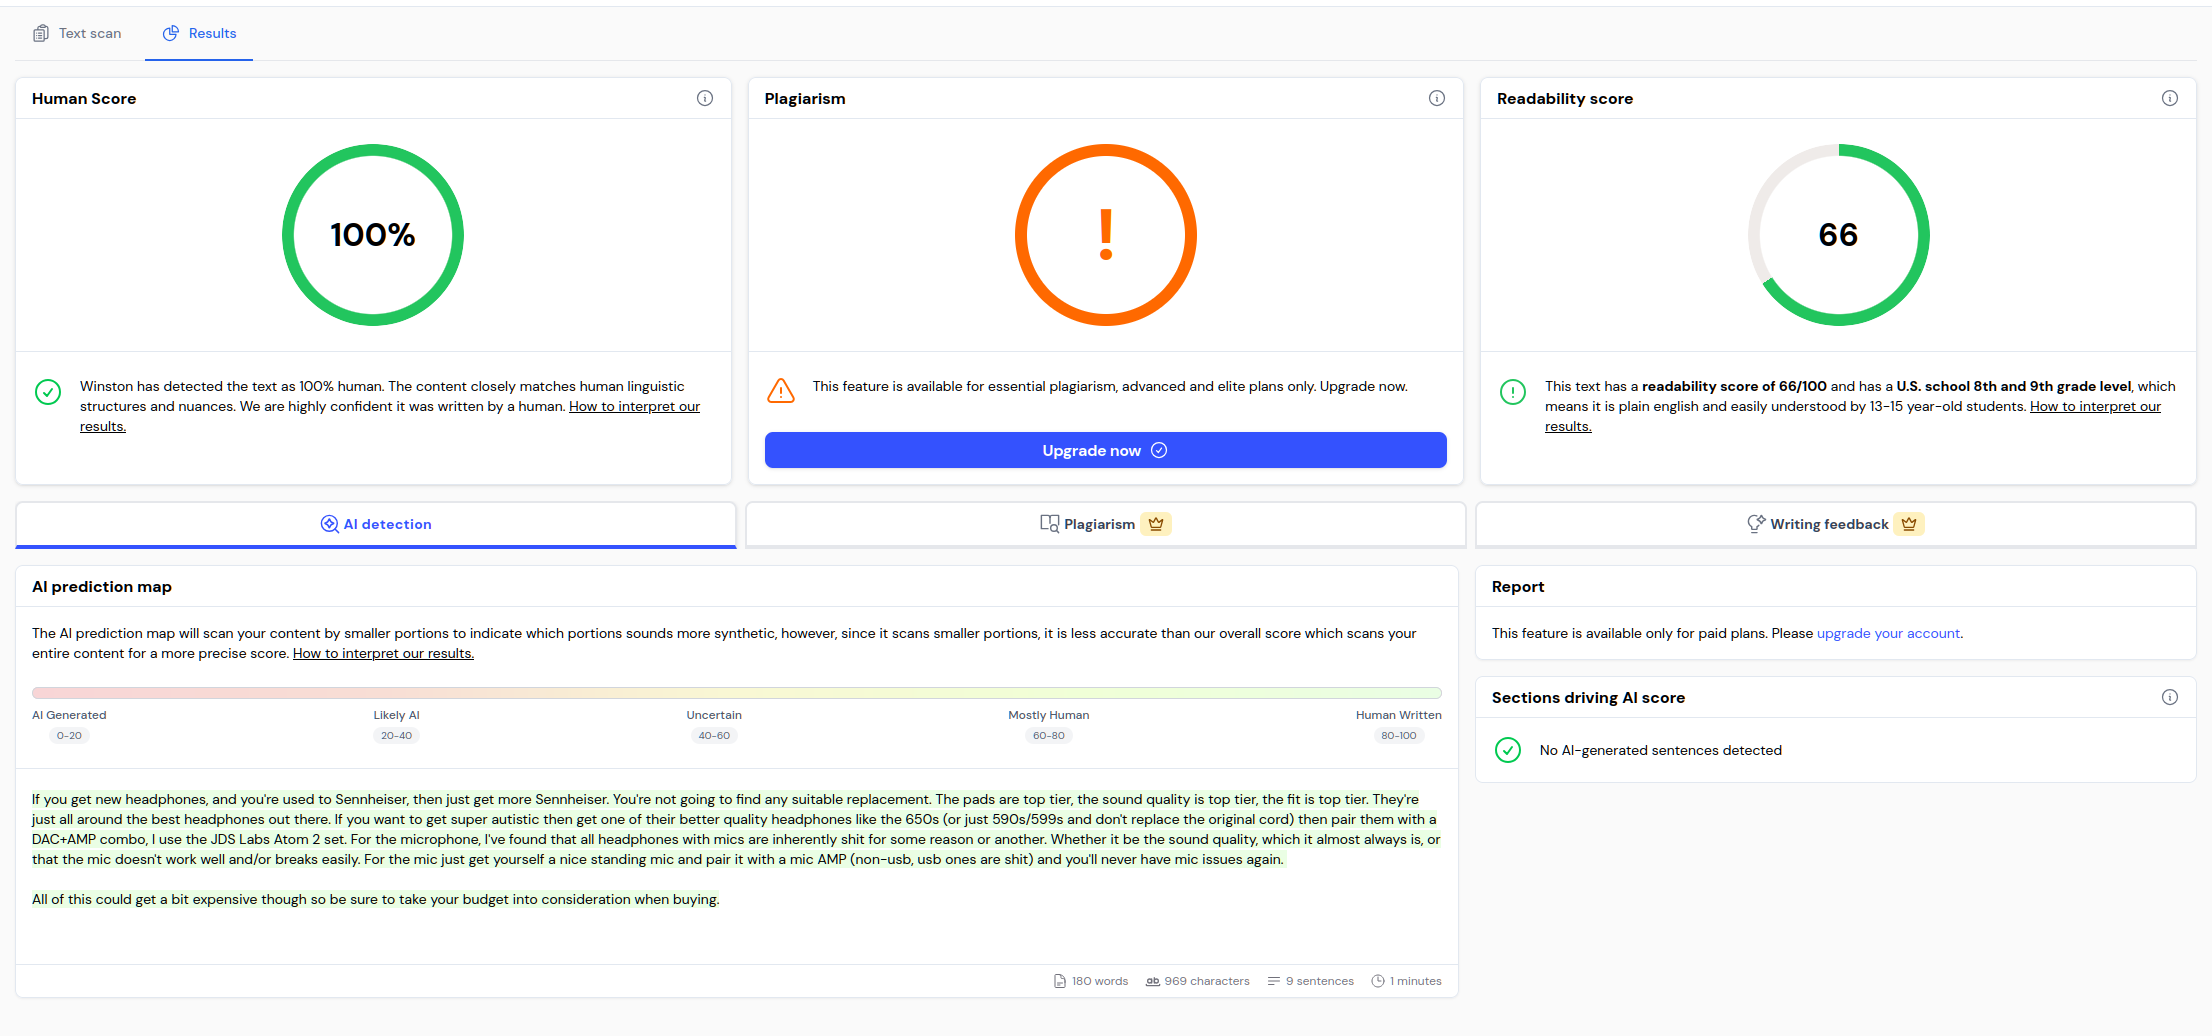Open interpret results link under Human Score
Image resolution: width=2212 pixels, height=1036 pixels.
[634, 406]
